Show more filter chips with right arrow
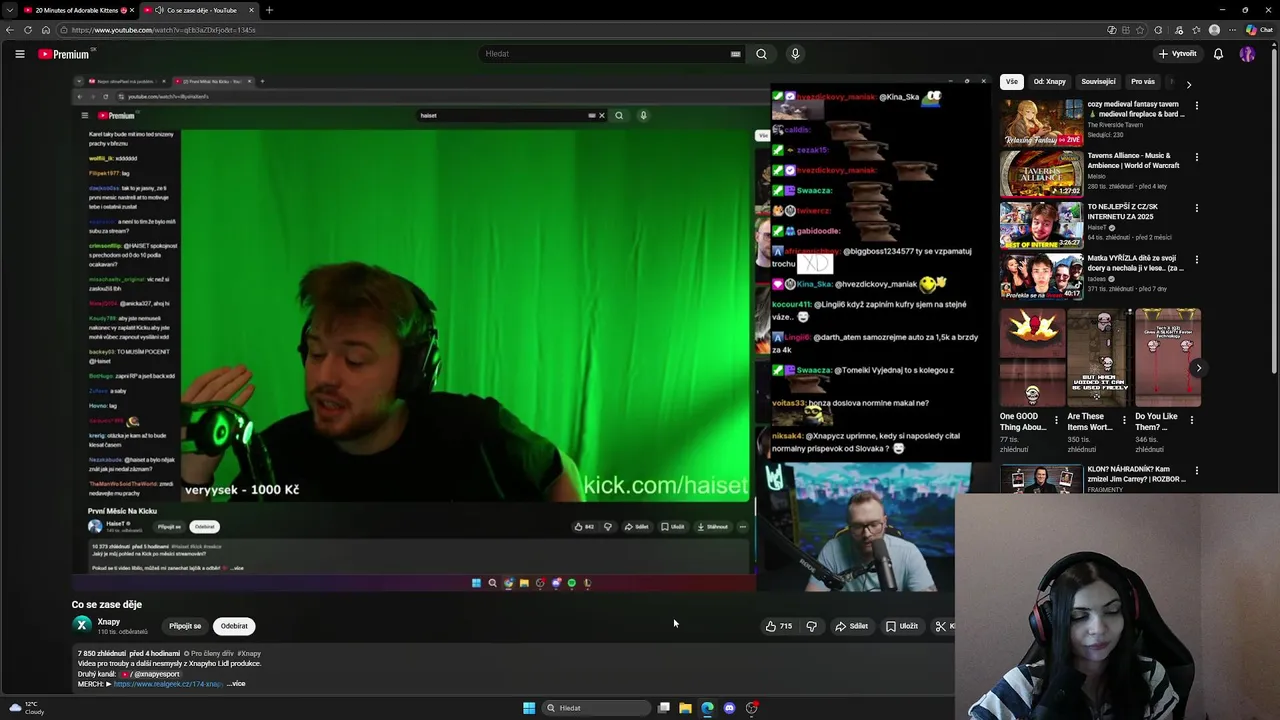Screen dimensions: 1280x720 pyautogui.click(x=1188, y=84)
